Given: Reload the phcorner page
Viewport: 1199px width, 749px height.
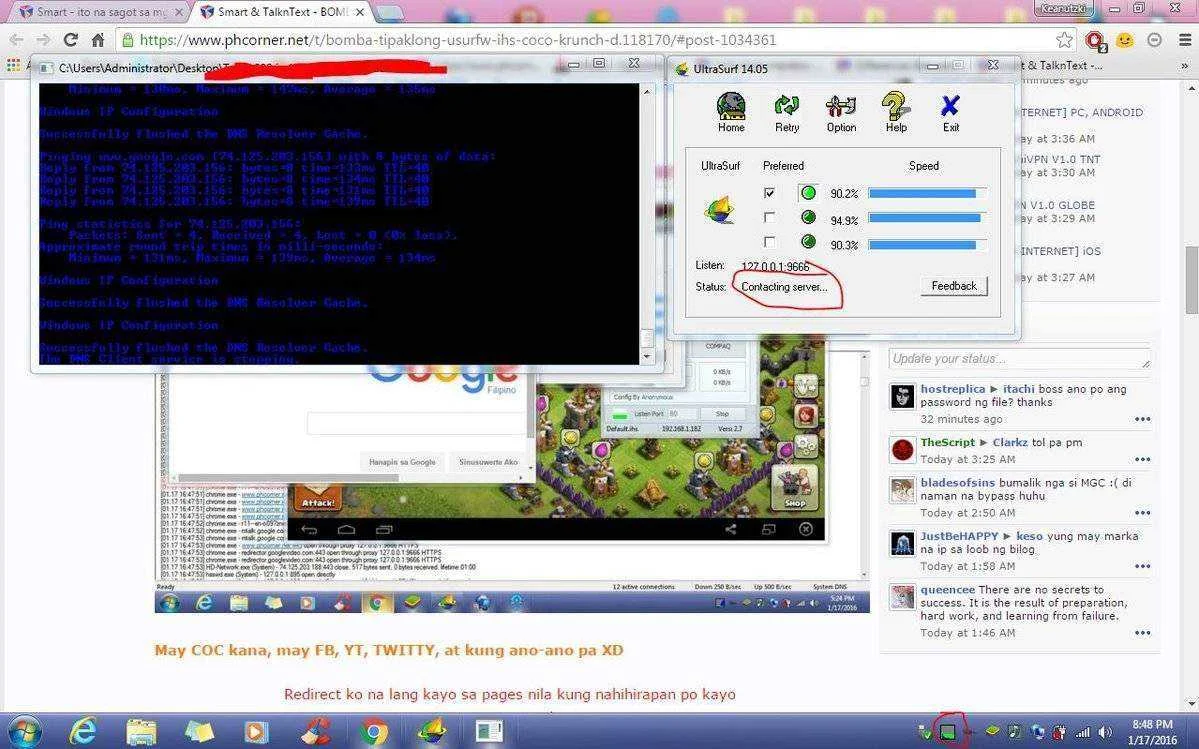Looking at the screenshot, I should pos(71,40).
